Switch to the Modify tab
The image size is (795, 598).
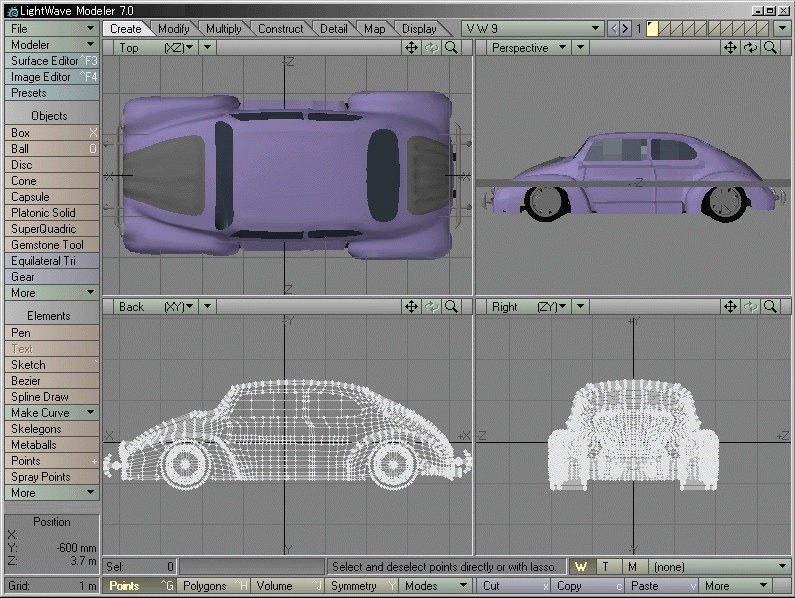point(174,29)
